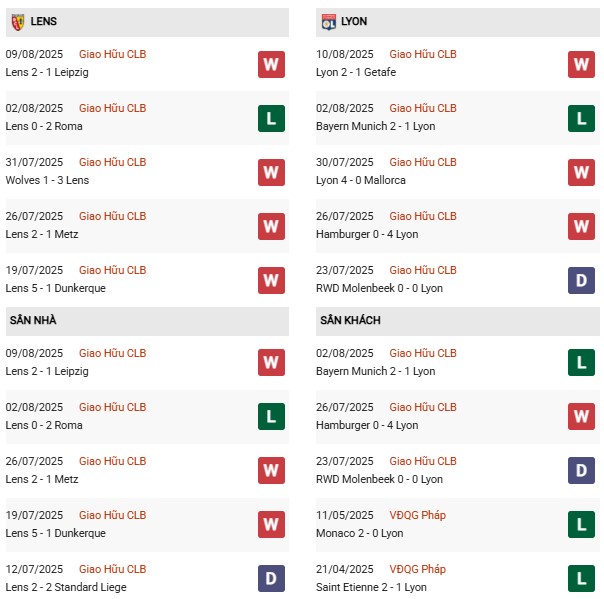This screenshot has width=604, height=599.
Task: Click the Lens club crest icon
Action: pos(18,22)
